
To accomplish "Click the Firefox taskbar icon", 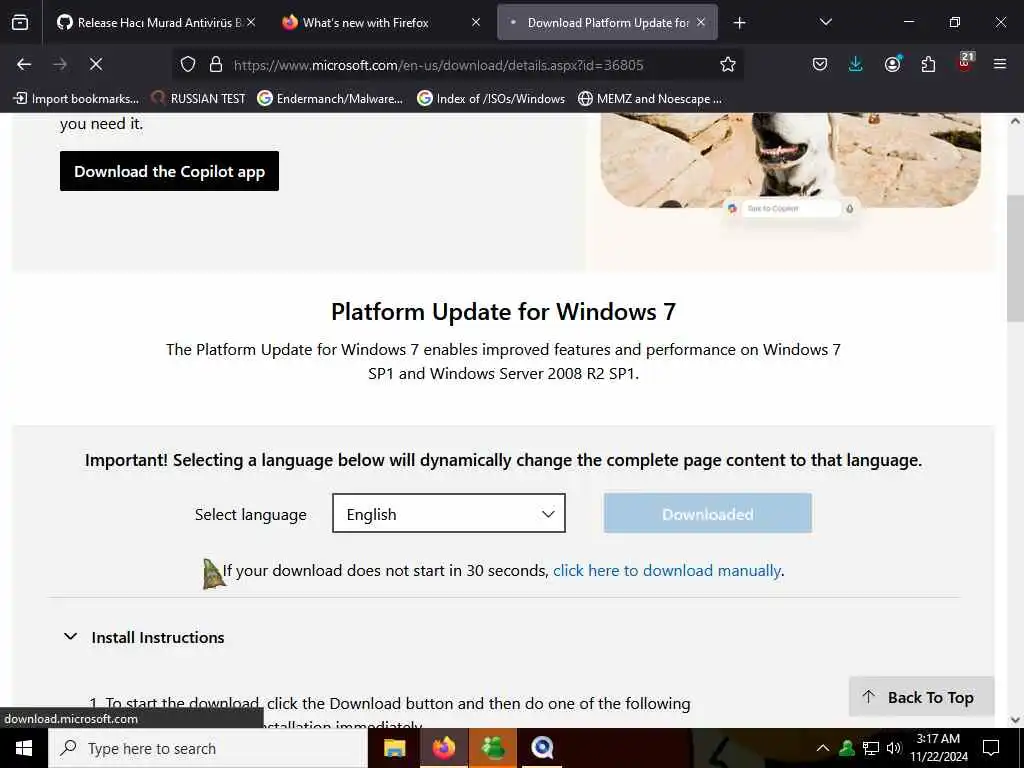I will click(443, 748).
